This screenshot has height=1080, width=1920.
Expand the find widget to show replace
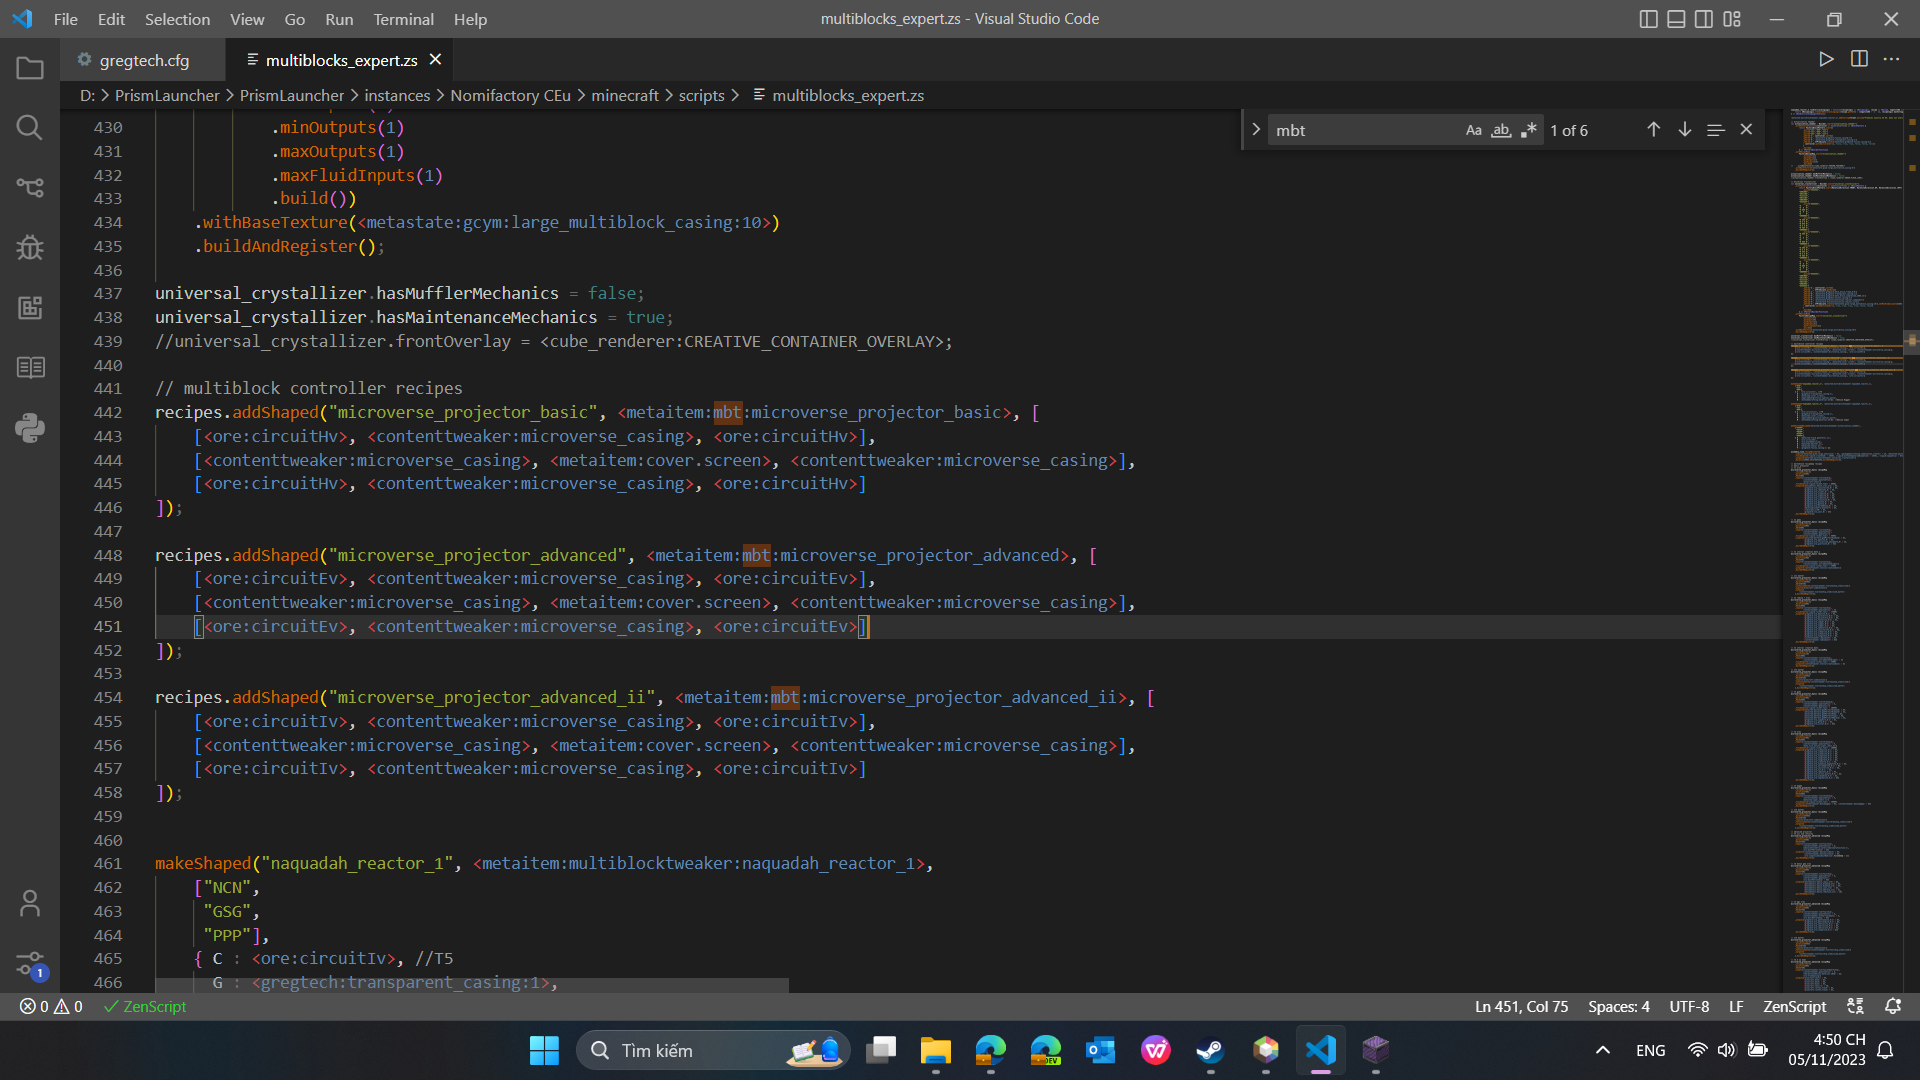point(1255,129)
